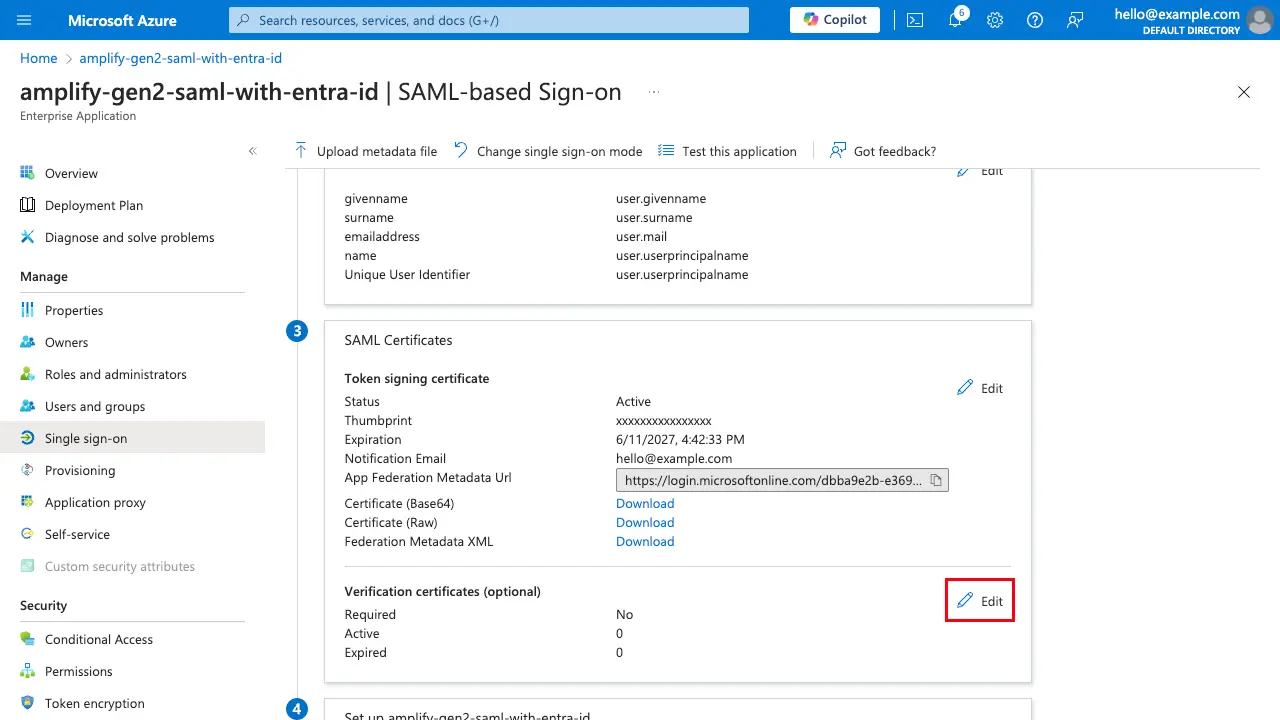
Task: Focus the search resources input box
Action: (489, 20)
